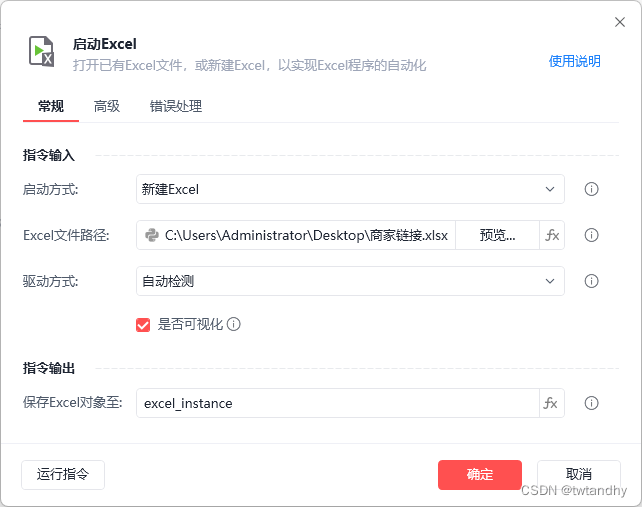This screenshot has width=642, height=507.
Task: Click info icon beside 启动方式 dropdown
Action: tap(591, 189)
